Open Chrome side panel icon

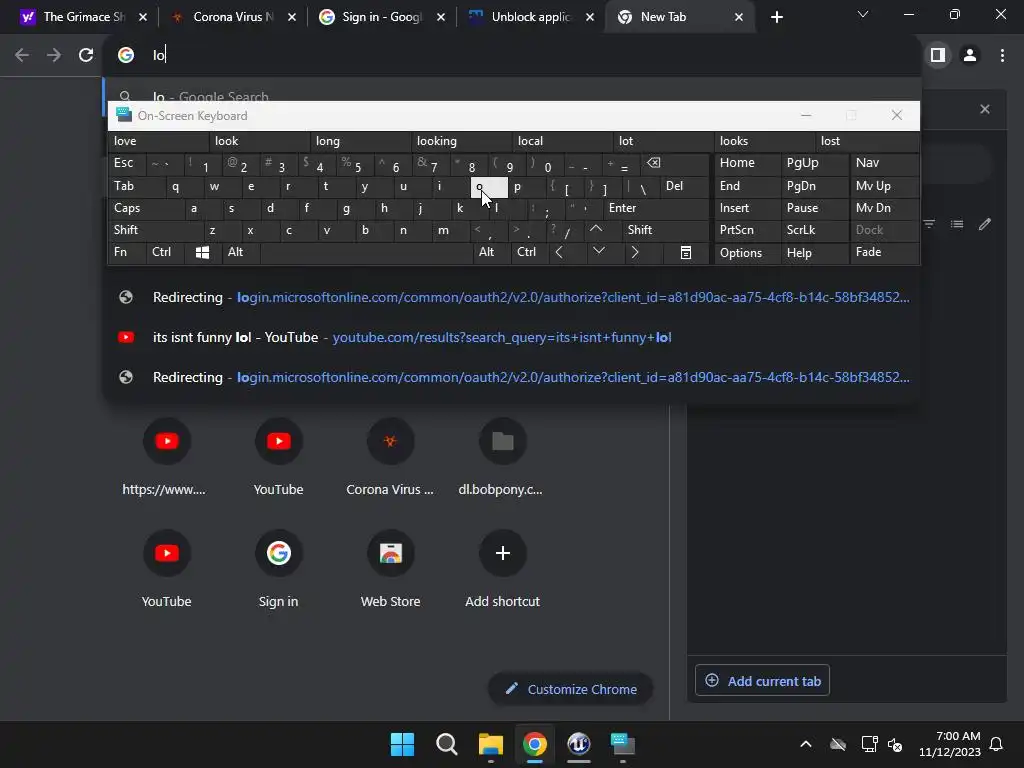[937, 56]
